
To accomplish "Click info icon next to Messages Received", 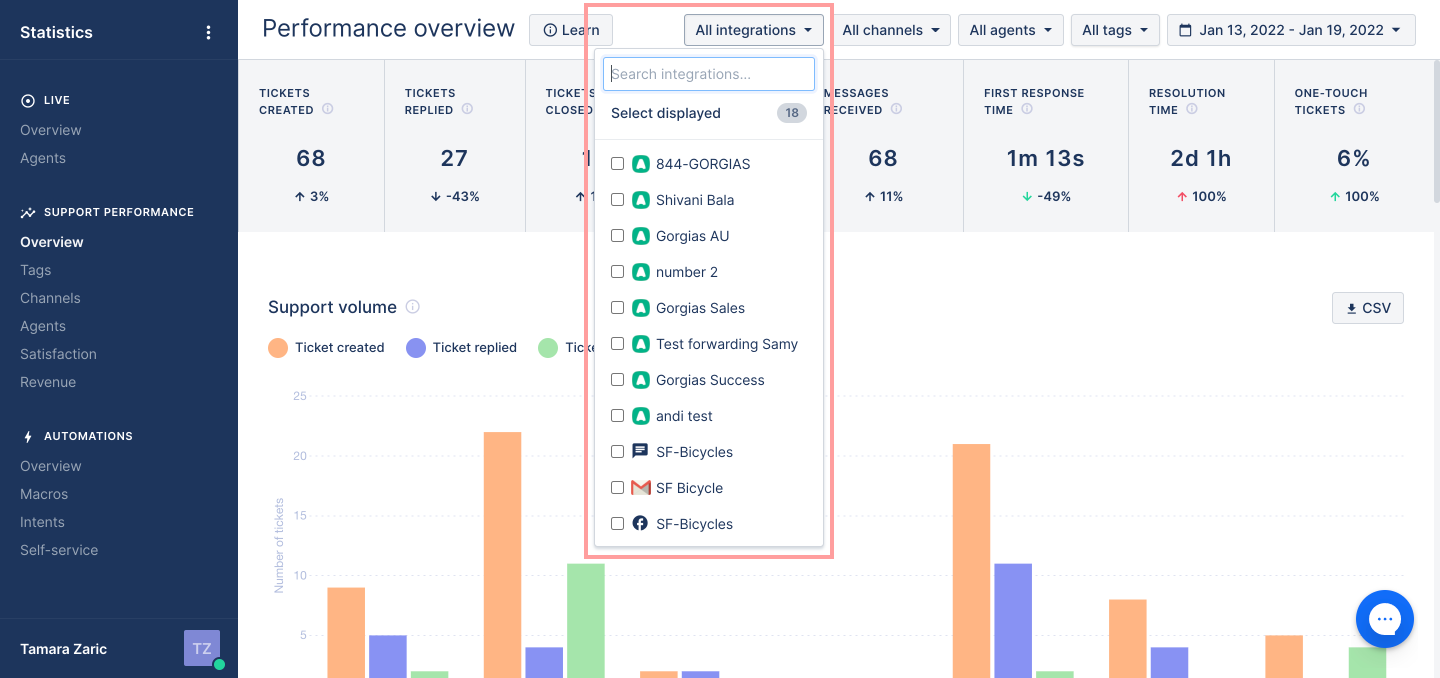I will pyautogui.click(x=896, y=110).
